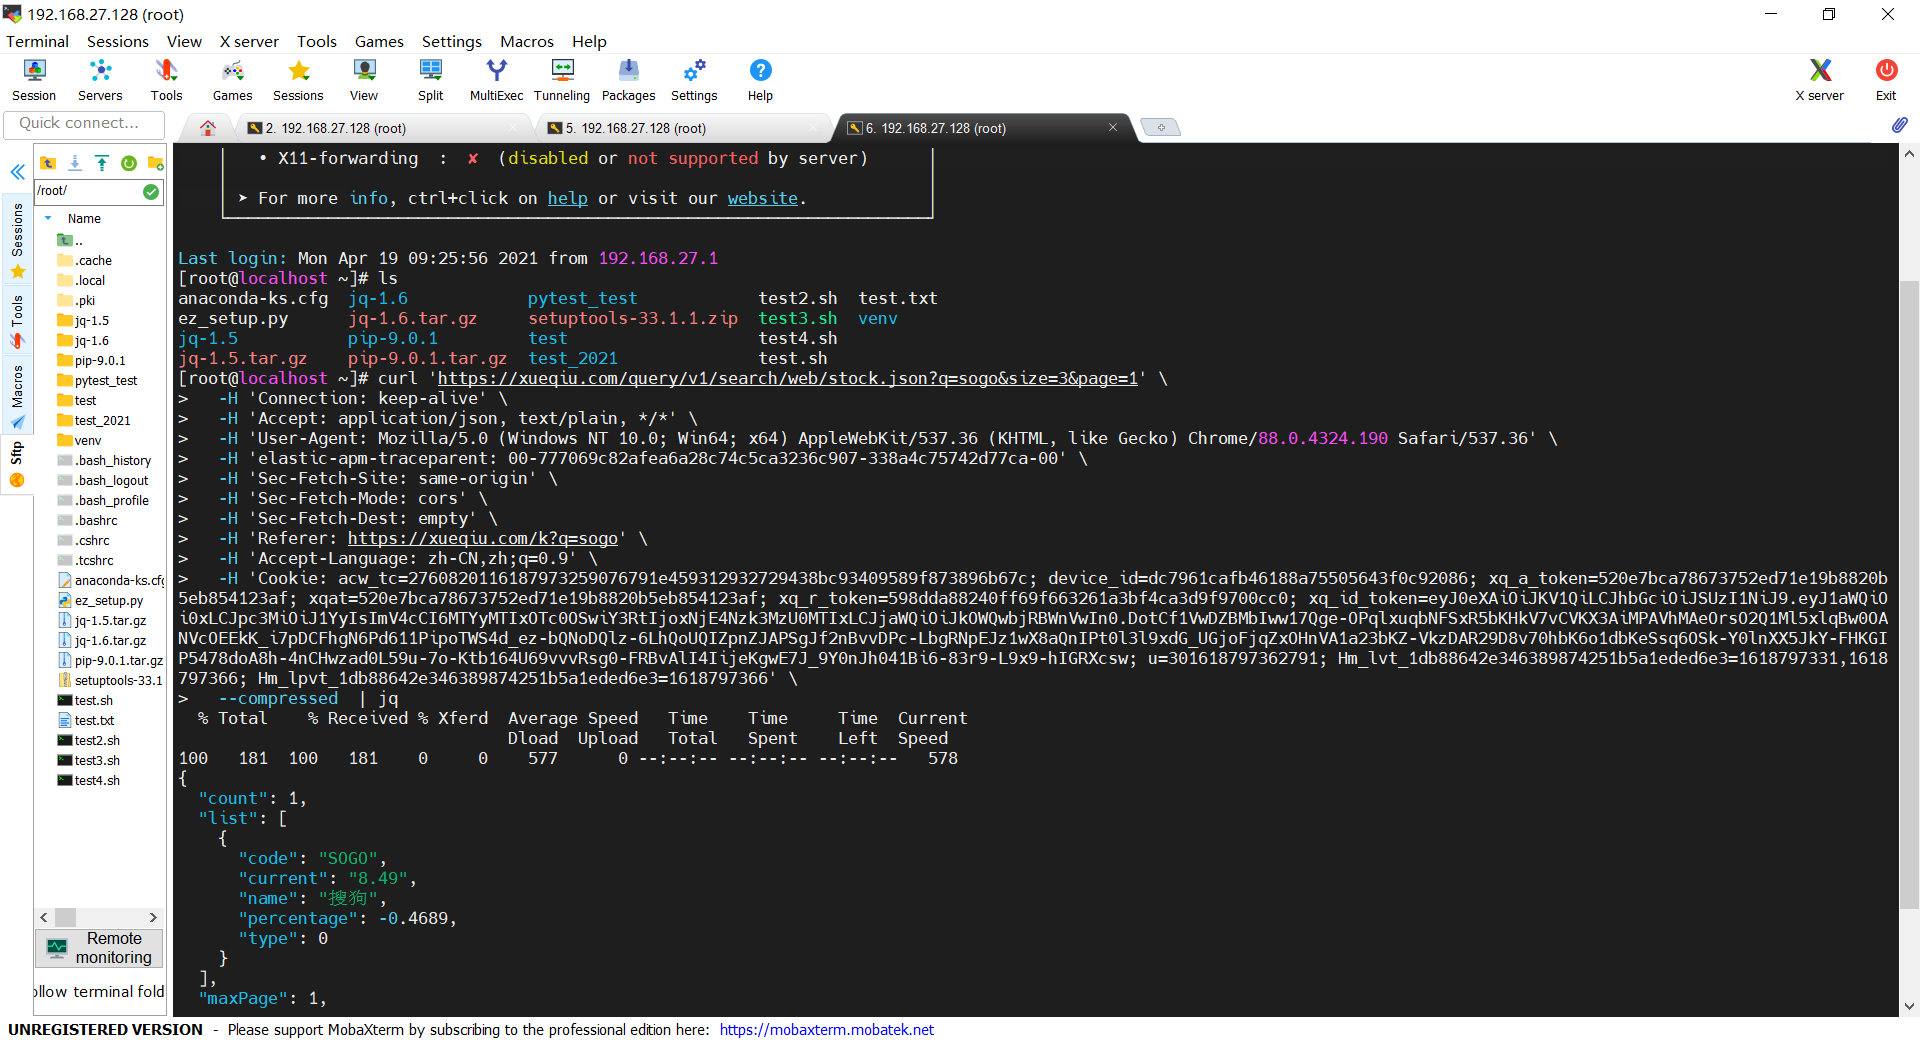1920x1042 pixels.
Task: Click terminal scrollbar up arrow
Action: 1909,154
